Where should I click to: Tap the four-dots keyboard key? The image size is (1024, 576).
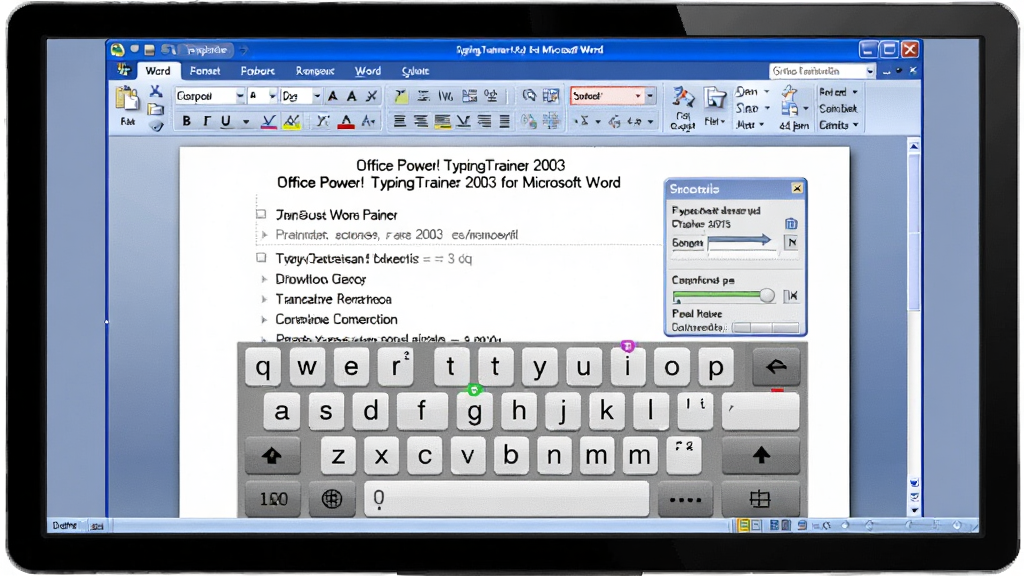[685, 500]
